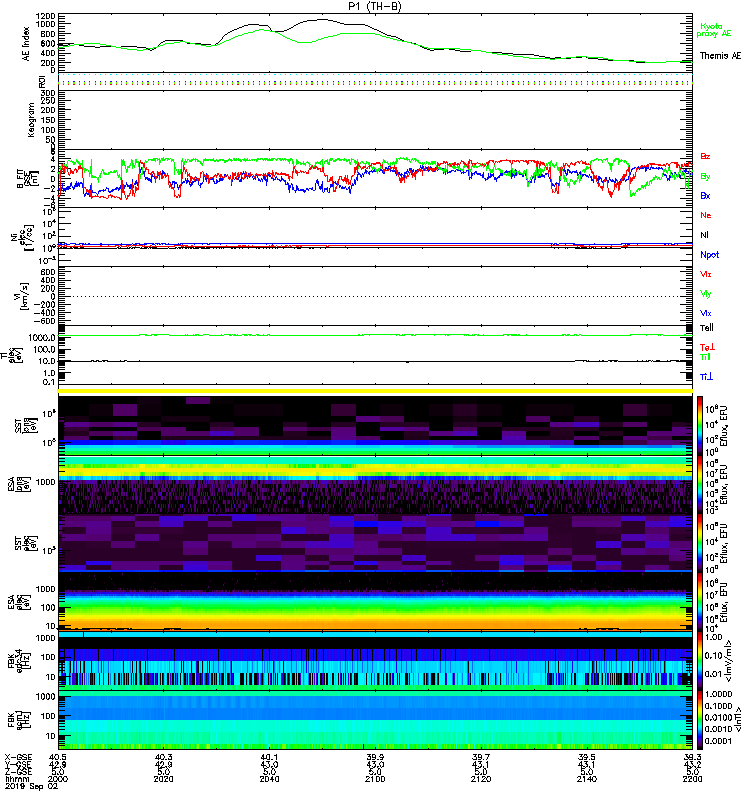Screen dimensions: 750x800
Task: Click the 2020 time tick label
Action: [x=163, y=779]
